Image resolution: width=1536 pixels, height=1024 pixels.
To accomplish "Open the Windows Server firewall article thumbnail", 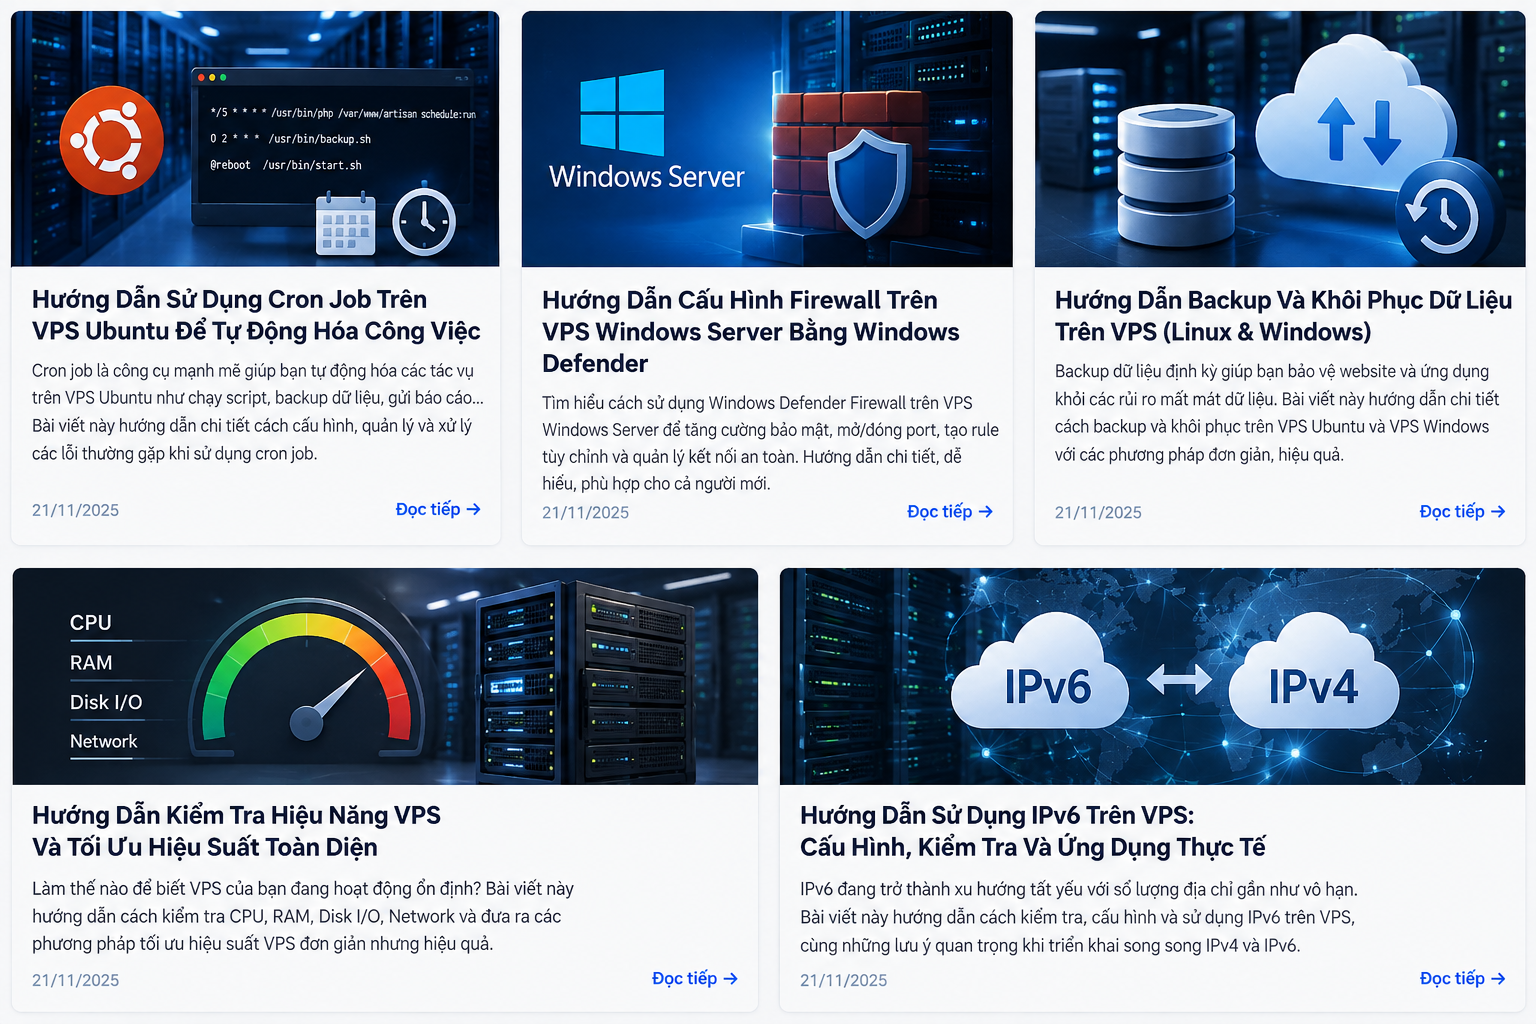I will click(767, 138).
